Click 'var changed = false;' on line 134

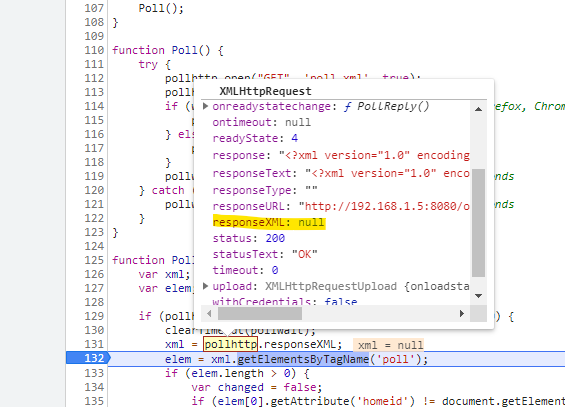pyautogui.click(x=257, y=387)
